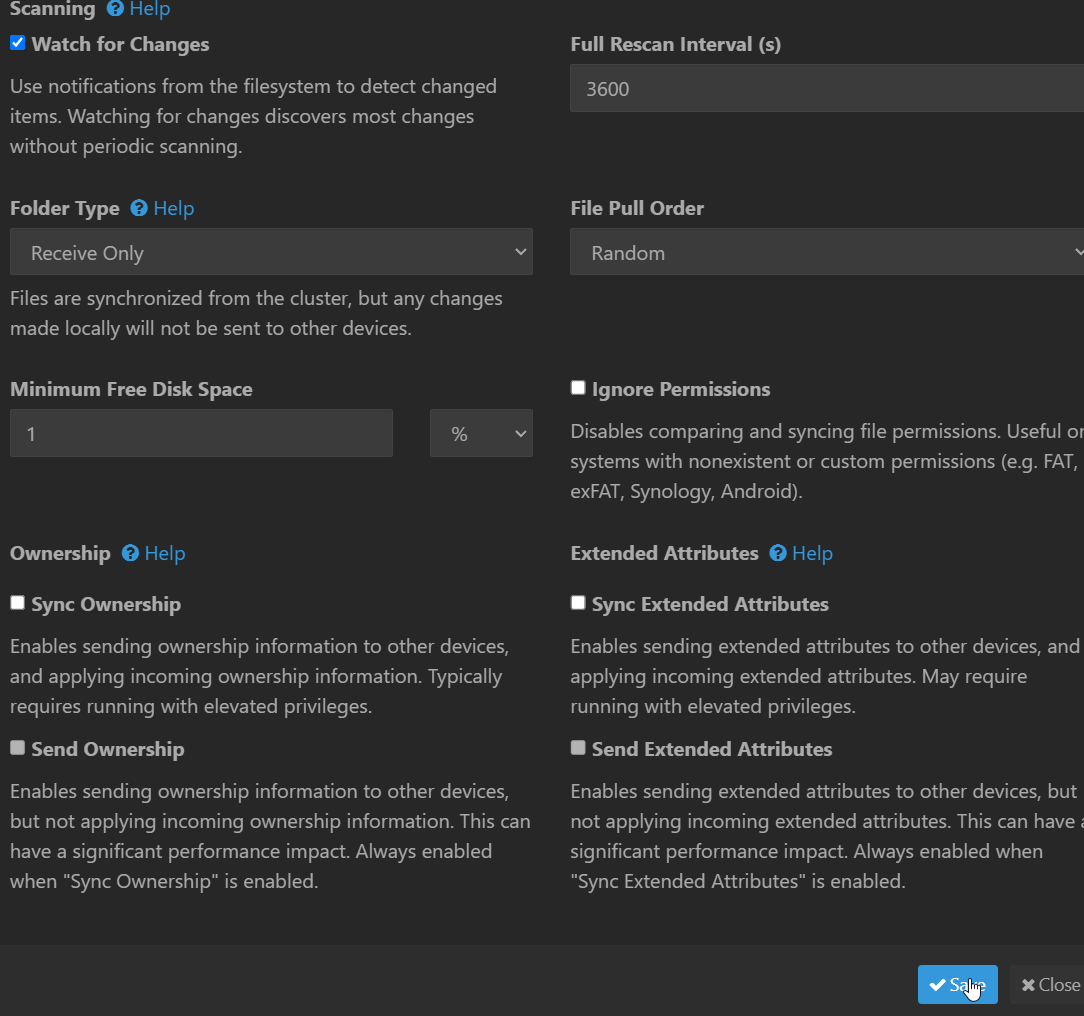Save the folder settings
The width and height of the screenshot is (1084, 1016).
(x=957, y=985)
